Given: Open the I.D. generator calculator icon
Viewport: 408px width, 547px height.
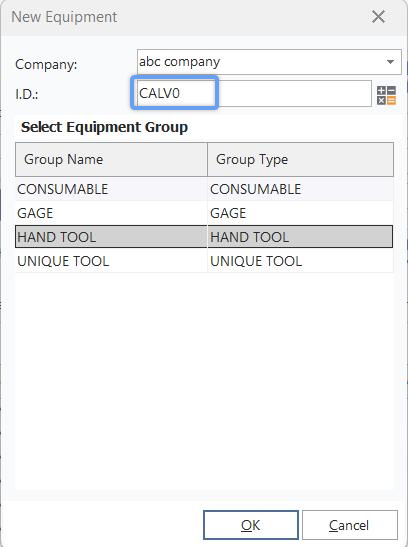Looking at the screenshot, I should tap(386, 96).
